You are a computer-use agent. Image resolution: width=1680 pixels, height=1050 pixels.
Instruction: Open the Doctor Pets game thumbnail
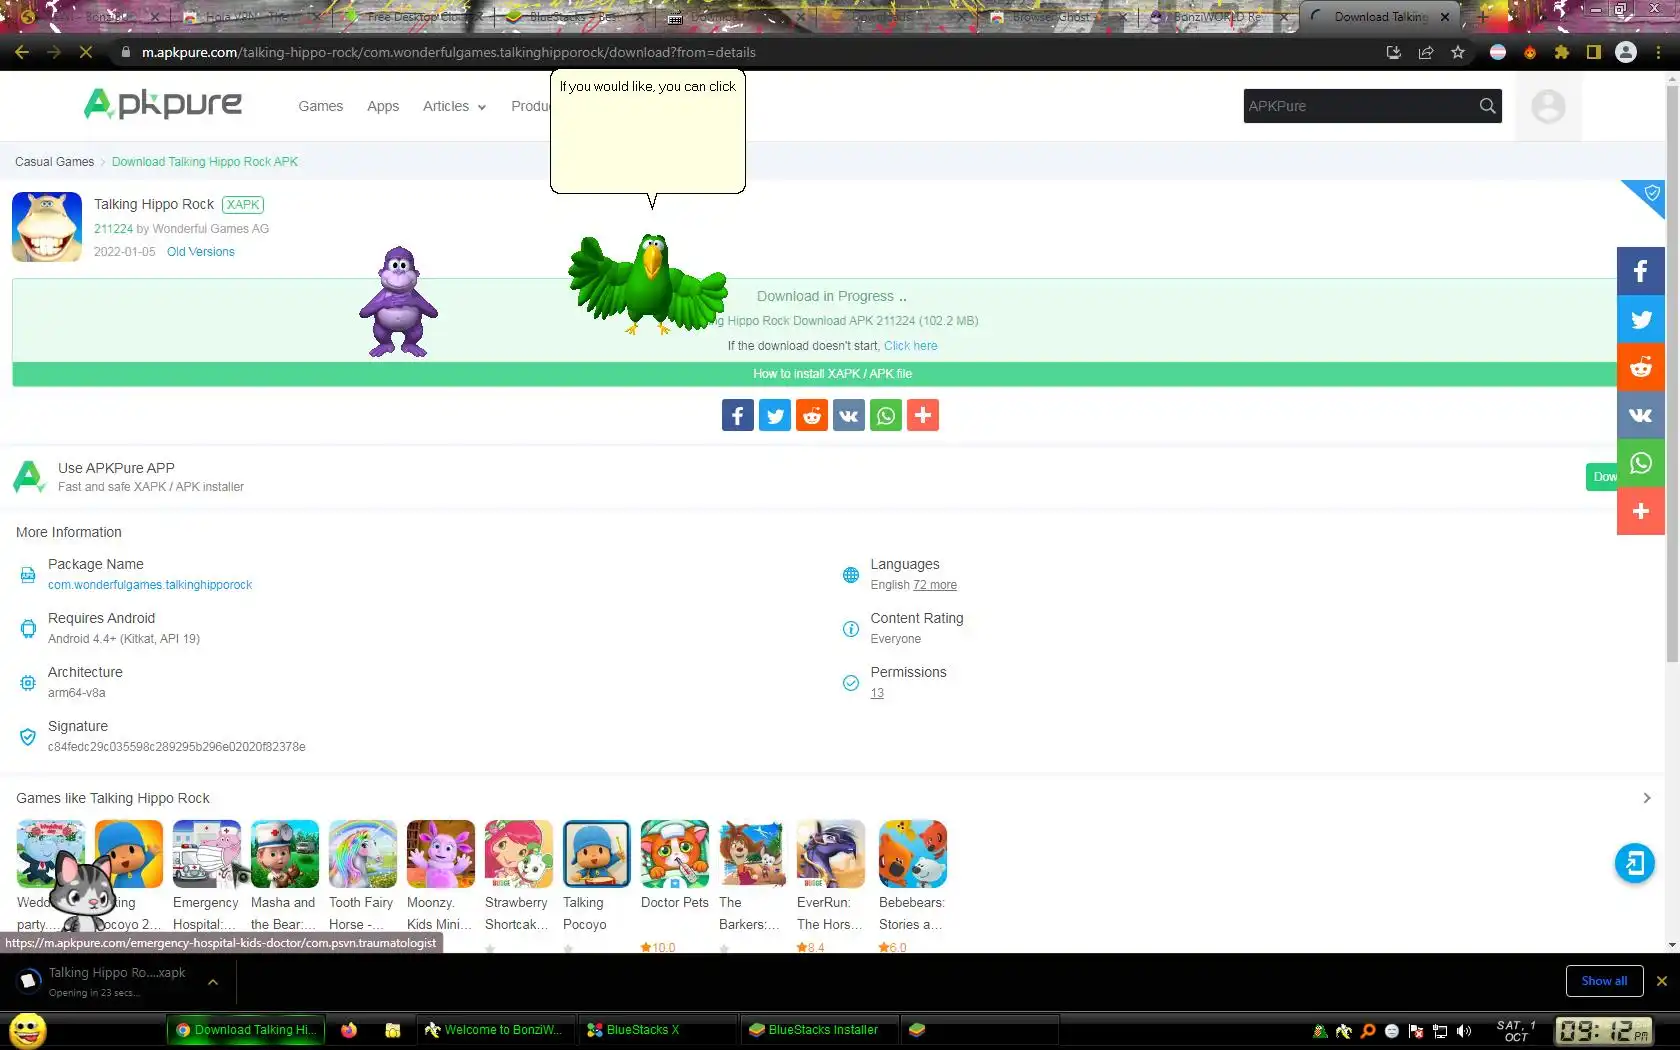pos(675,854)
